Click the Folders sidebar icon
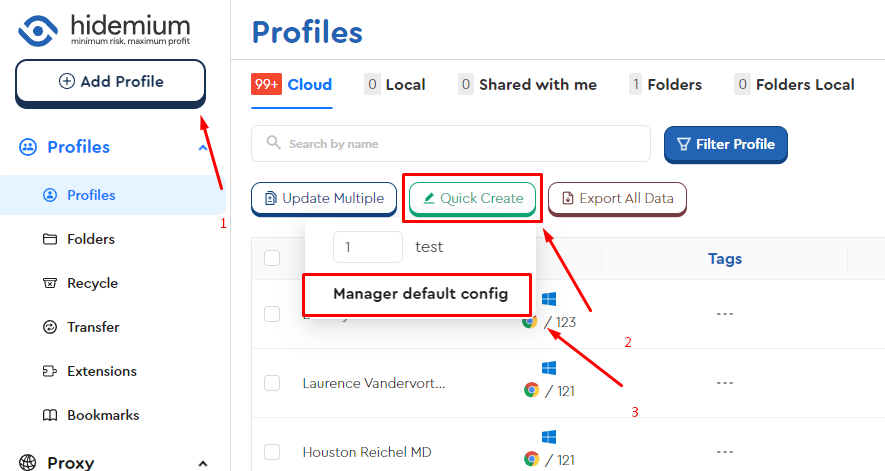This screenshot has height=471, width=885. point(50,239)
